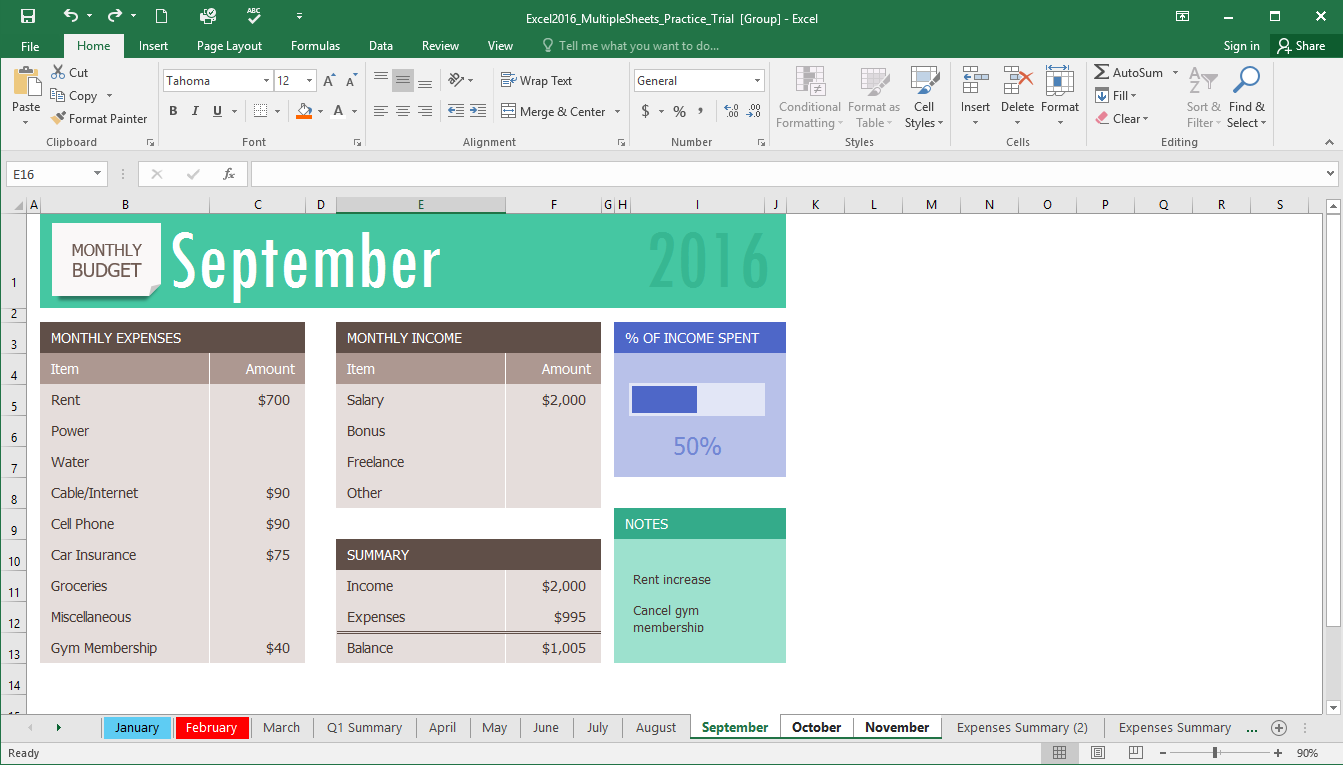This screenshot has height=765, width=1343.
Task: Open the Tahoma font name dropdown
Action: pos(266,81)
